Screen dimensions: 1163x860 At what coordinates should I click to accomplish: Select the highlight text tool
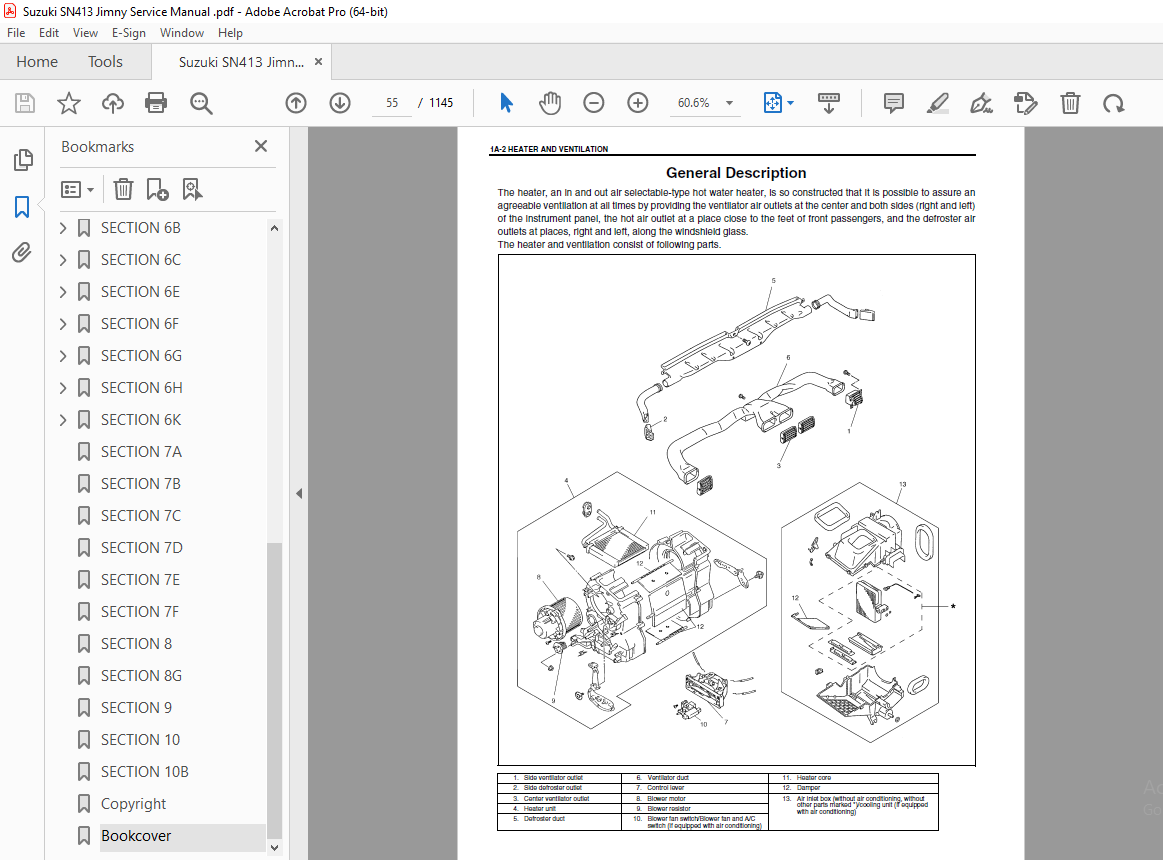click(938, 103)
